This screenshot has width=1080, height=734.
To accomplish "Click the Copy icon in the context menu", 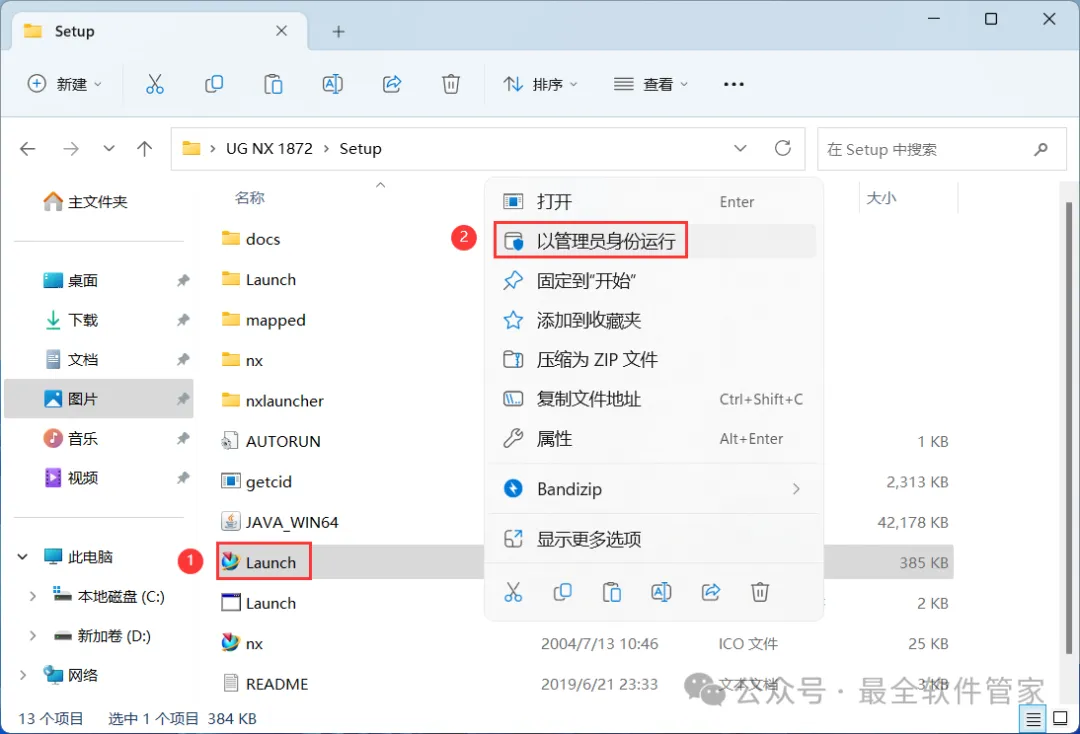I will pos(563,592).
